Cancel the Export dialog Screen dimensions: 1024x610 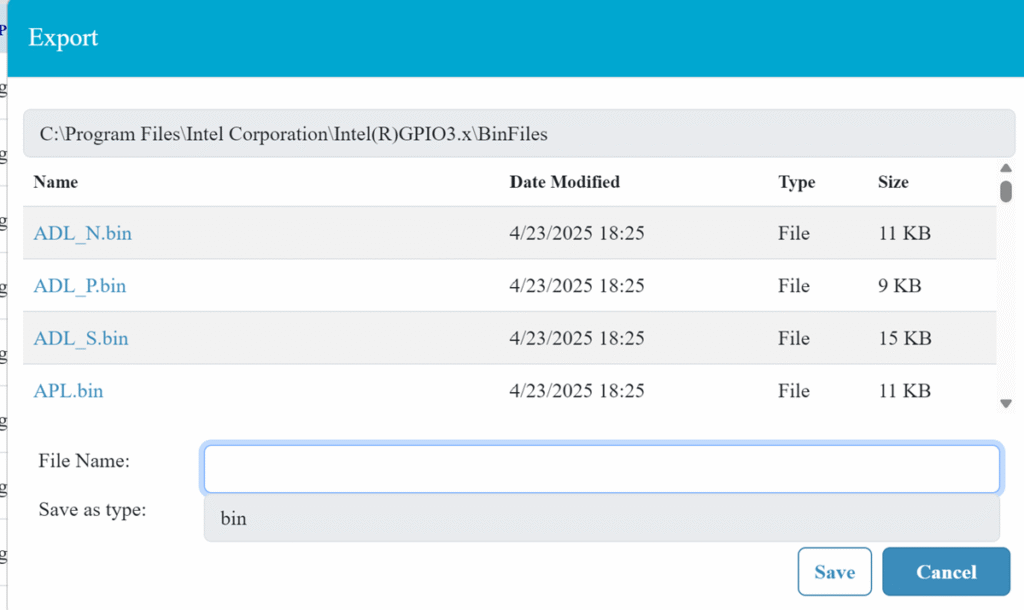click(946, 571)
